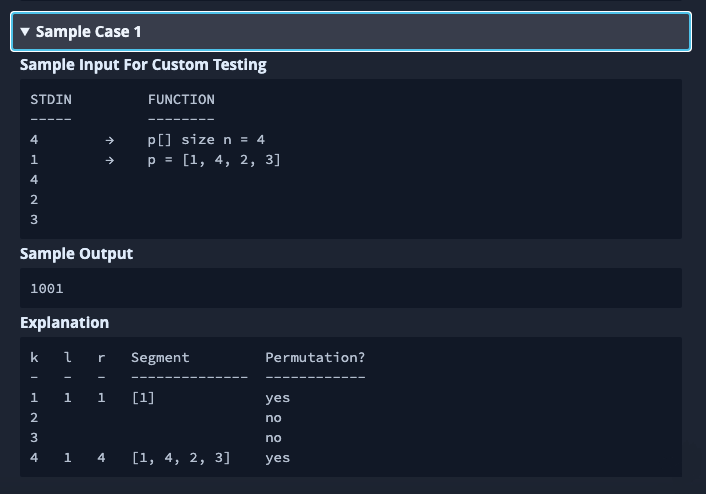This screenshot has height=494, width=706.
Task: Click the Sample Case 1 header title
Action: click(88, 32)
